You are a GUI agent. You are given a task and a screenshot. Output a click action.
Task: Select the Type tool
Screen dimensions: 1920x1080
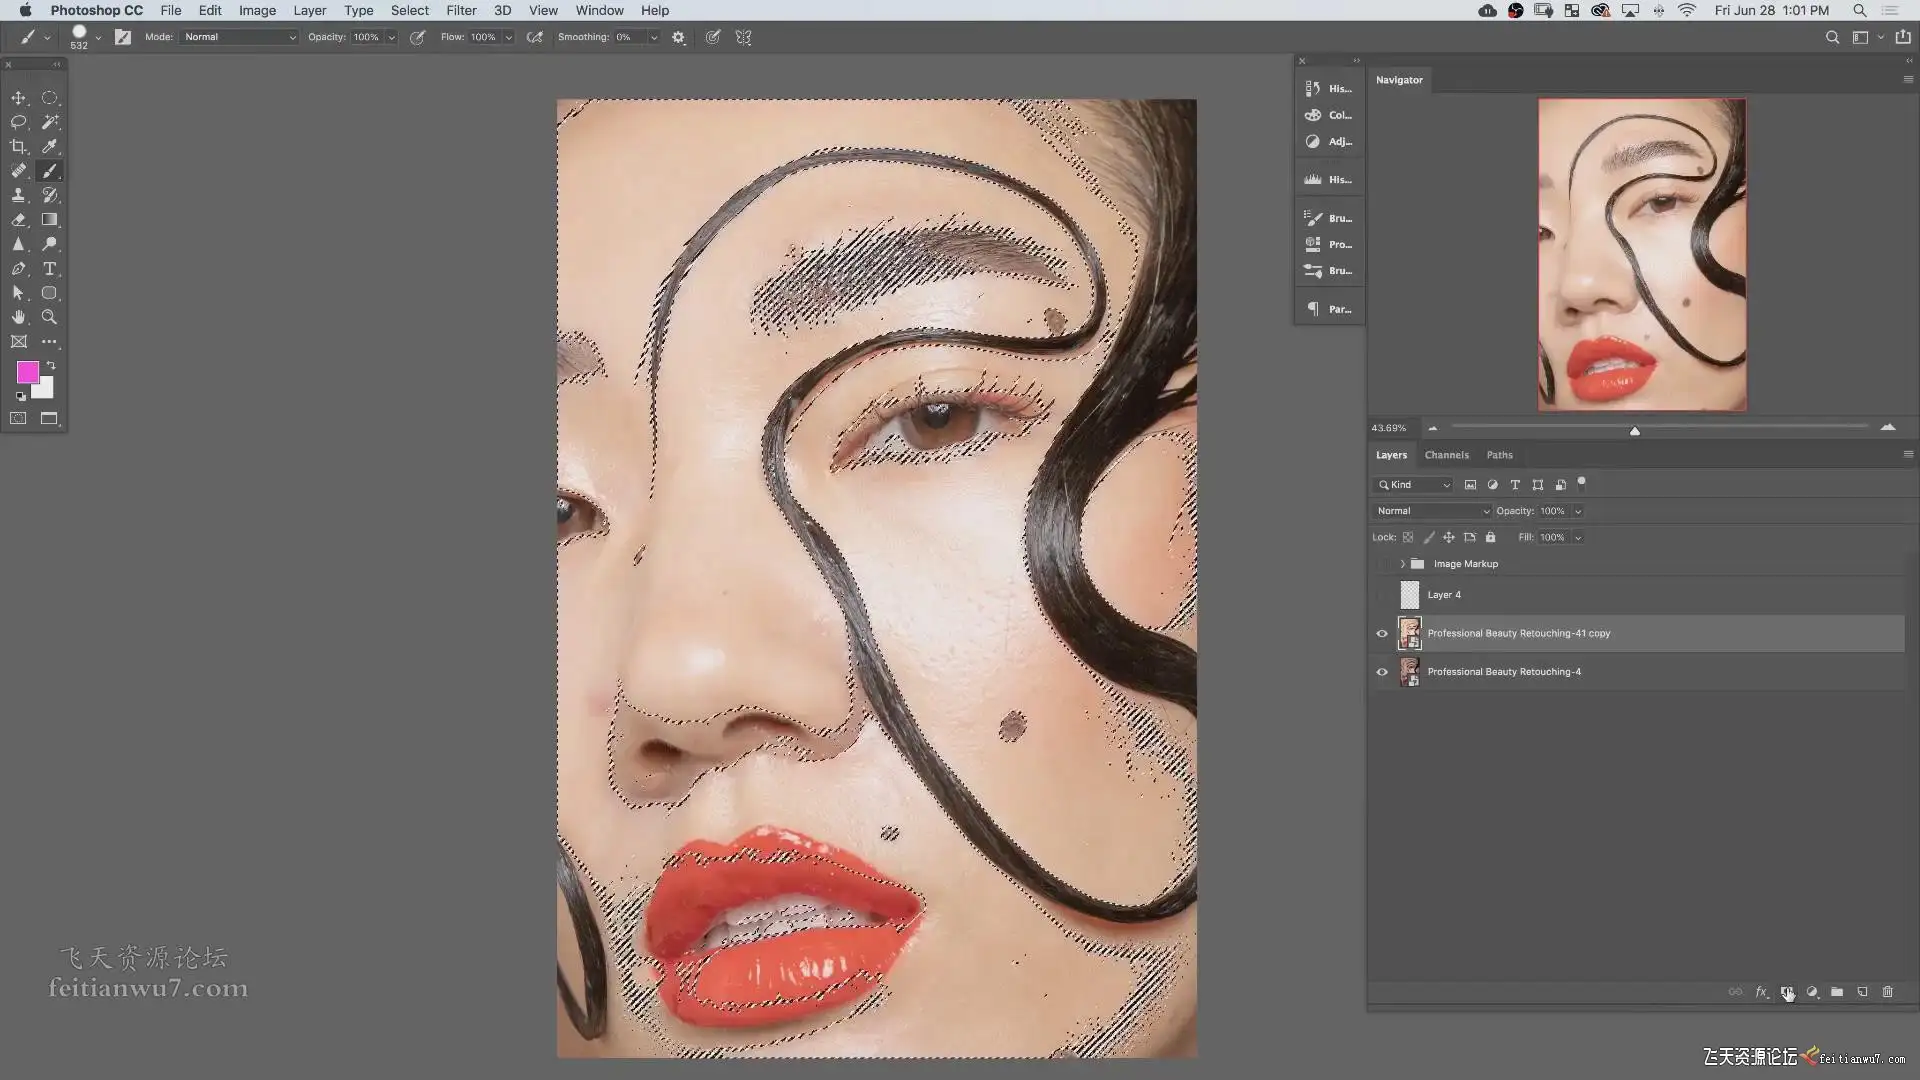[49, 269]
